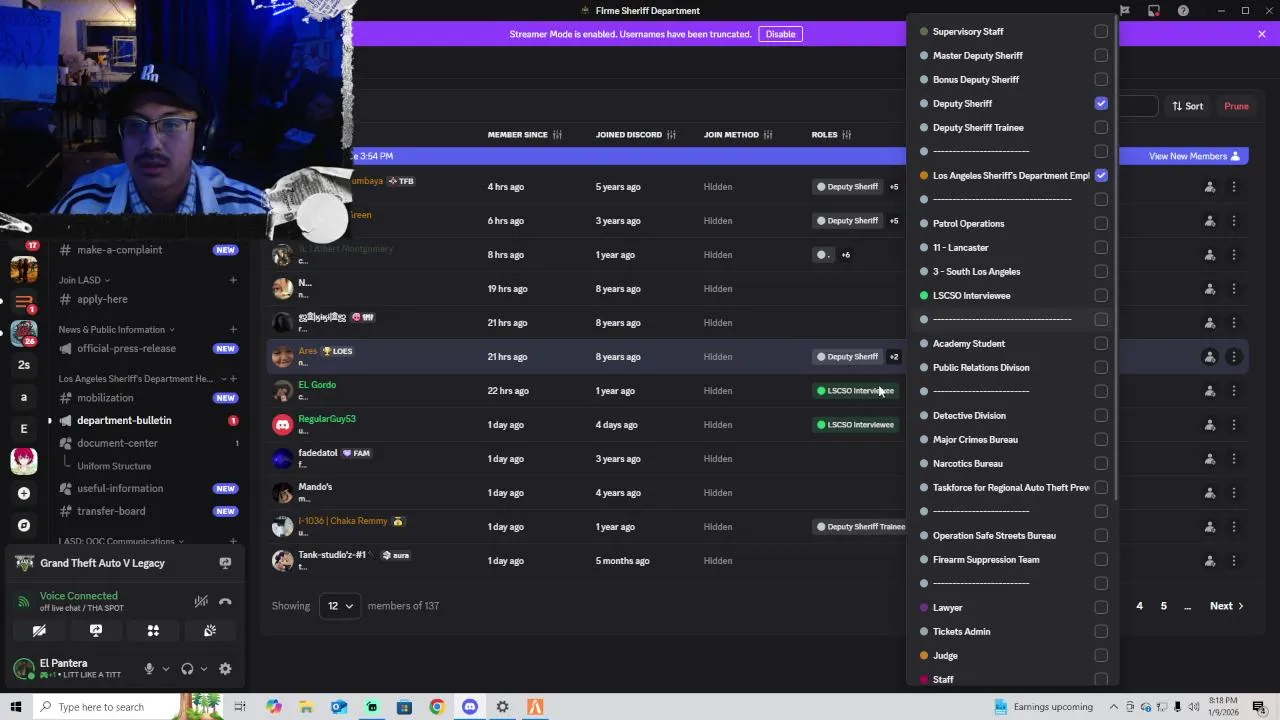This screenshot has width=1280, height=720.
Task: Mute the microphone icon
Action: tap(149, 669)
